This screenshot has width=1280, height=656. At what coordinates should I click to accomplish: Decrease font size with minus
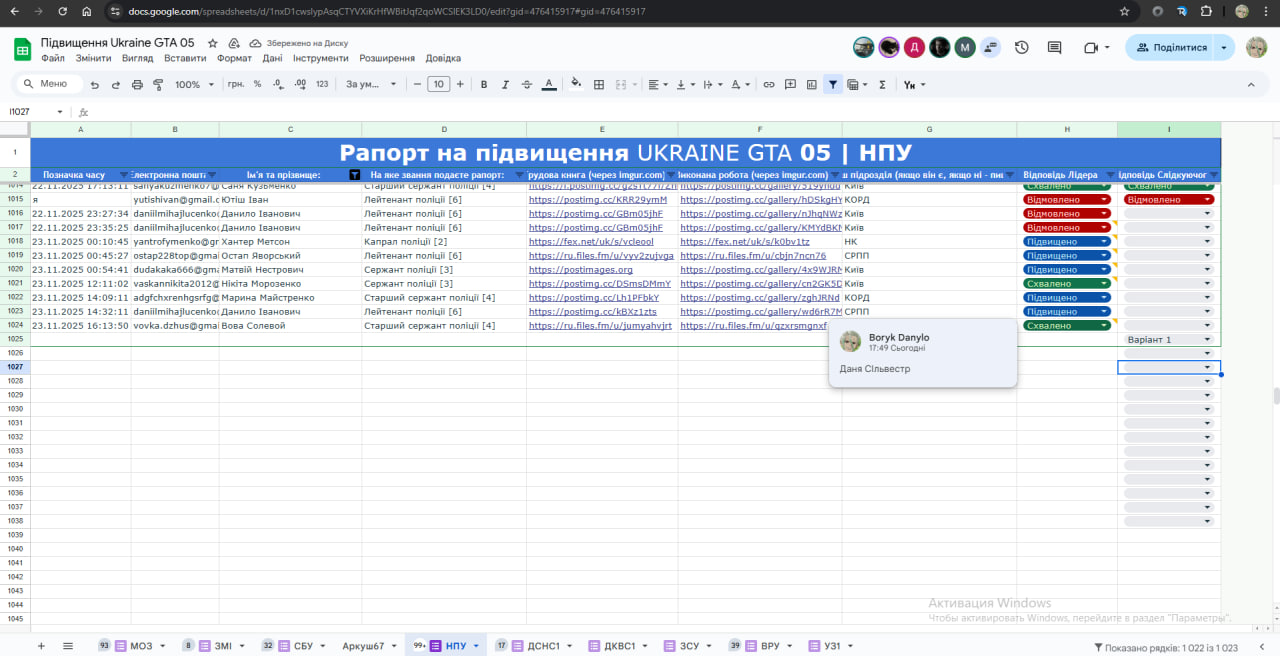pos(416,85)
